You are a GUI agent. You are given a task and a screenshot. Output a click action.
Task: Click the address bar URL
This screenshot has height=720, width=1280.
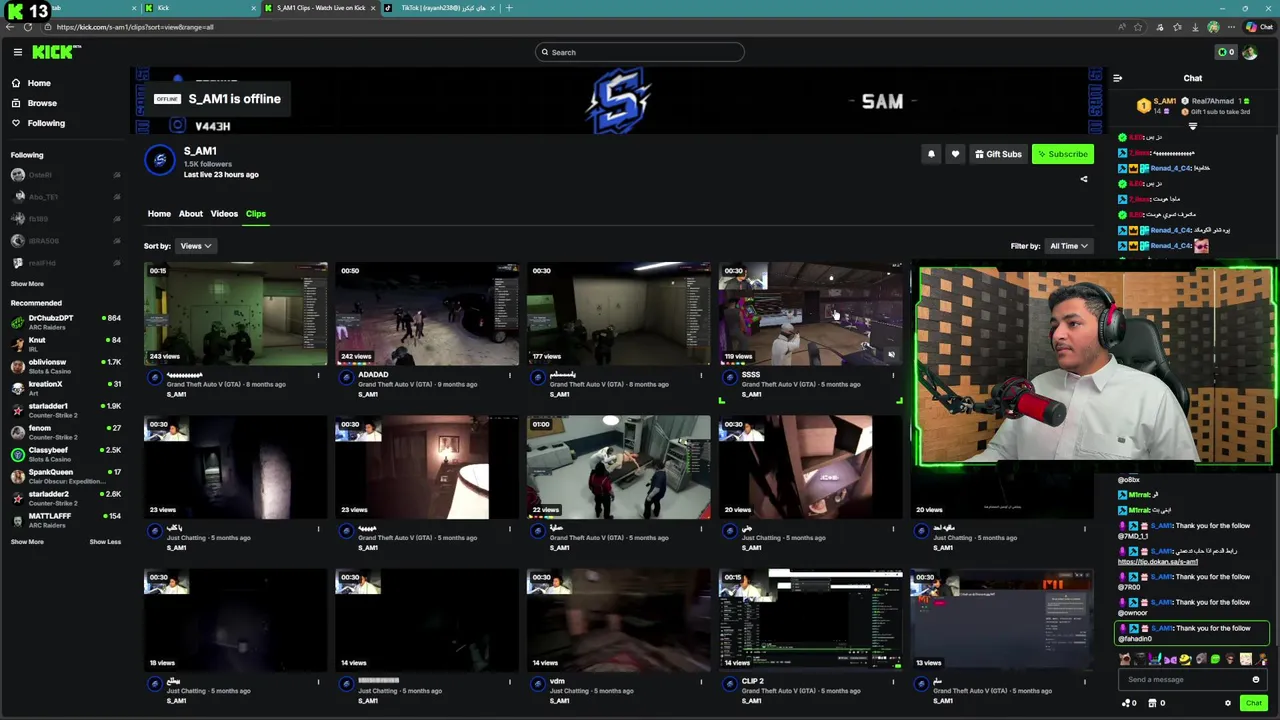135,27
